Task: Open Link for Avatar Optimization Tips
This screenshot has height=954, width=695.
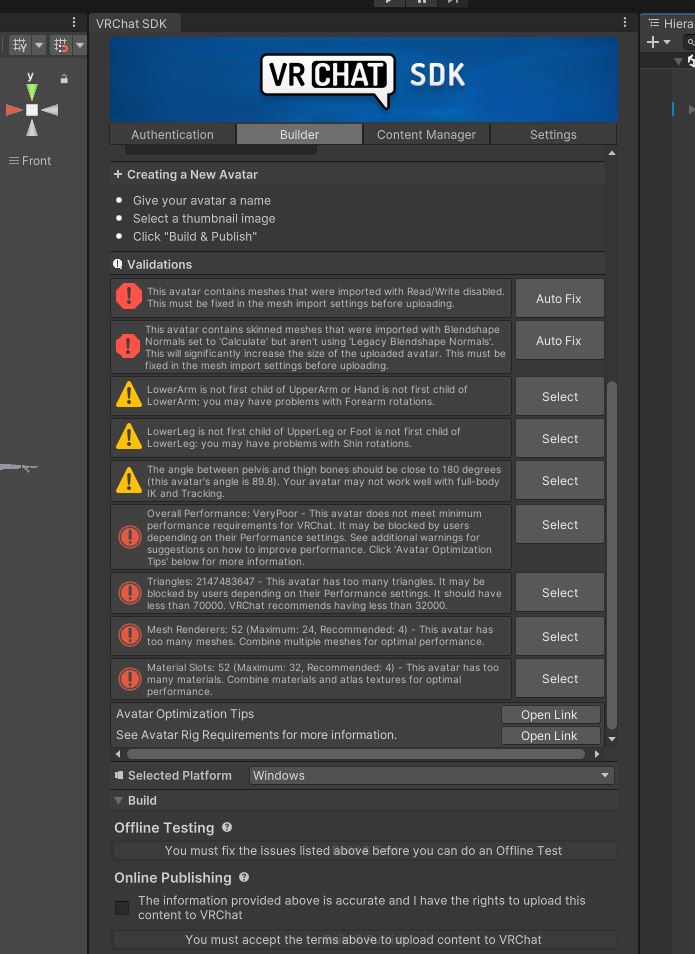Action: [x=549, y=714]
